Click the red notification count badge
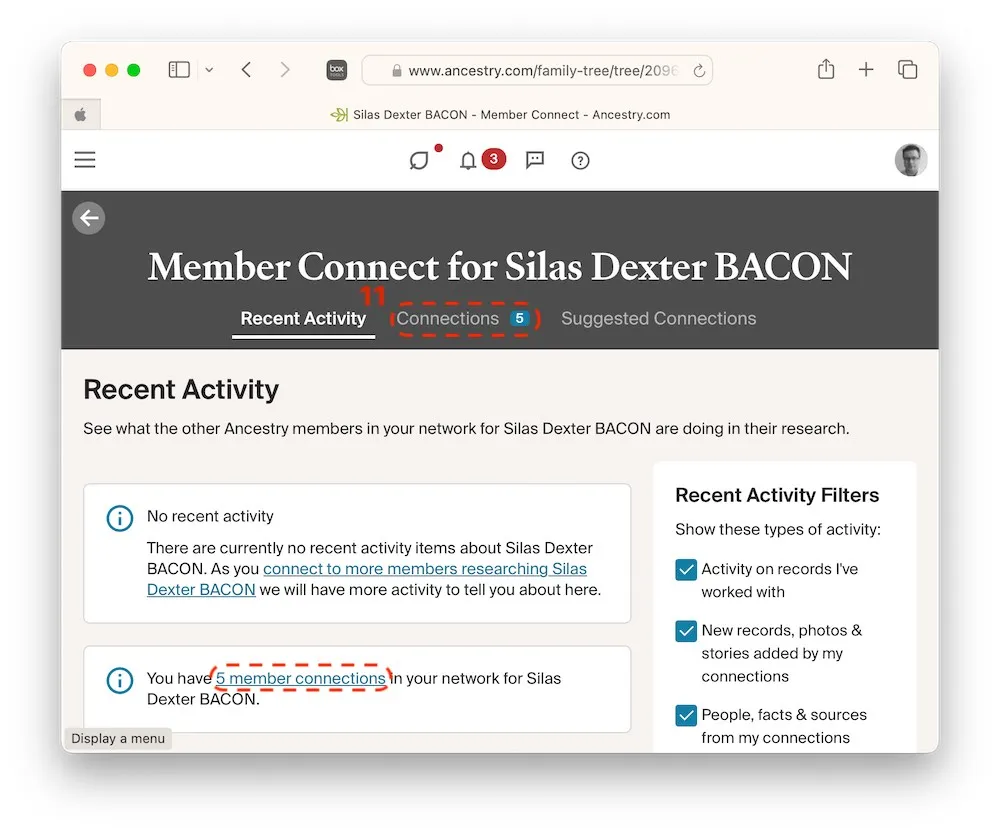 coord(494,159)
